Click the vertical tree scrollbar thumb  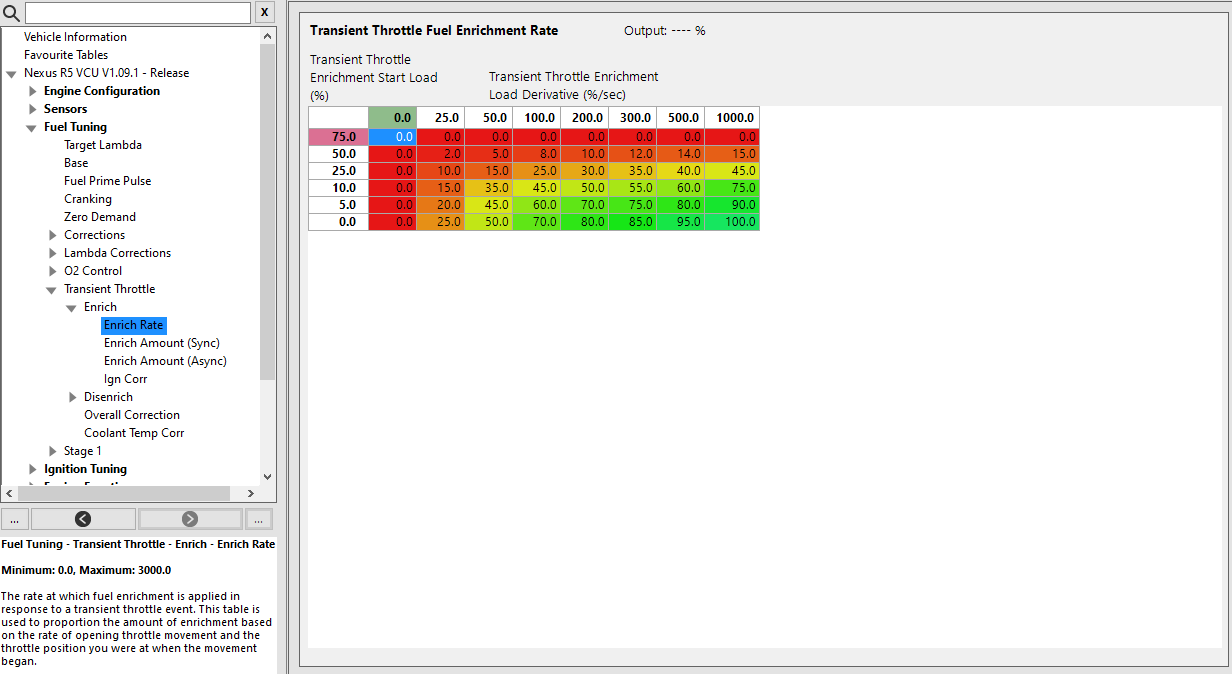tap(267, 212)
